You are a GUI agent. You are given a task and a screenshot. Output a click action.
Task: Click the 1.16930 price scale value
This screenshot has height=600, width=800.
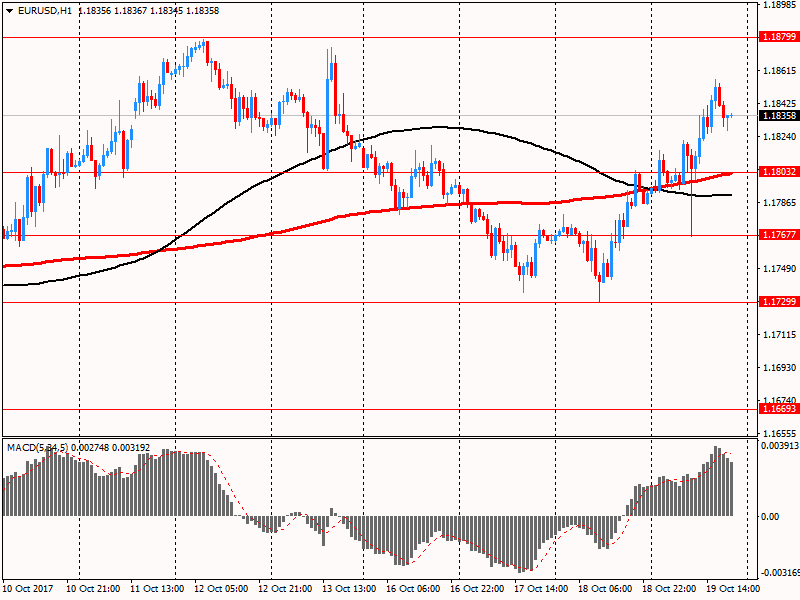780,368
